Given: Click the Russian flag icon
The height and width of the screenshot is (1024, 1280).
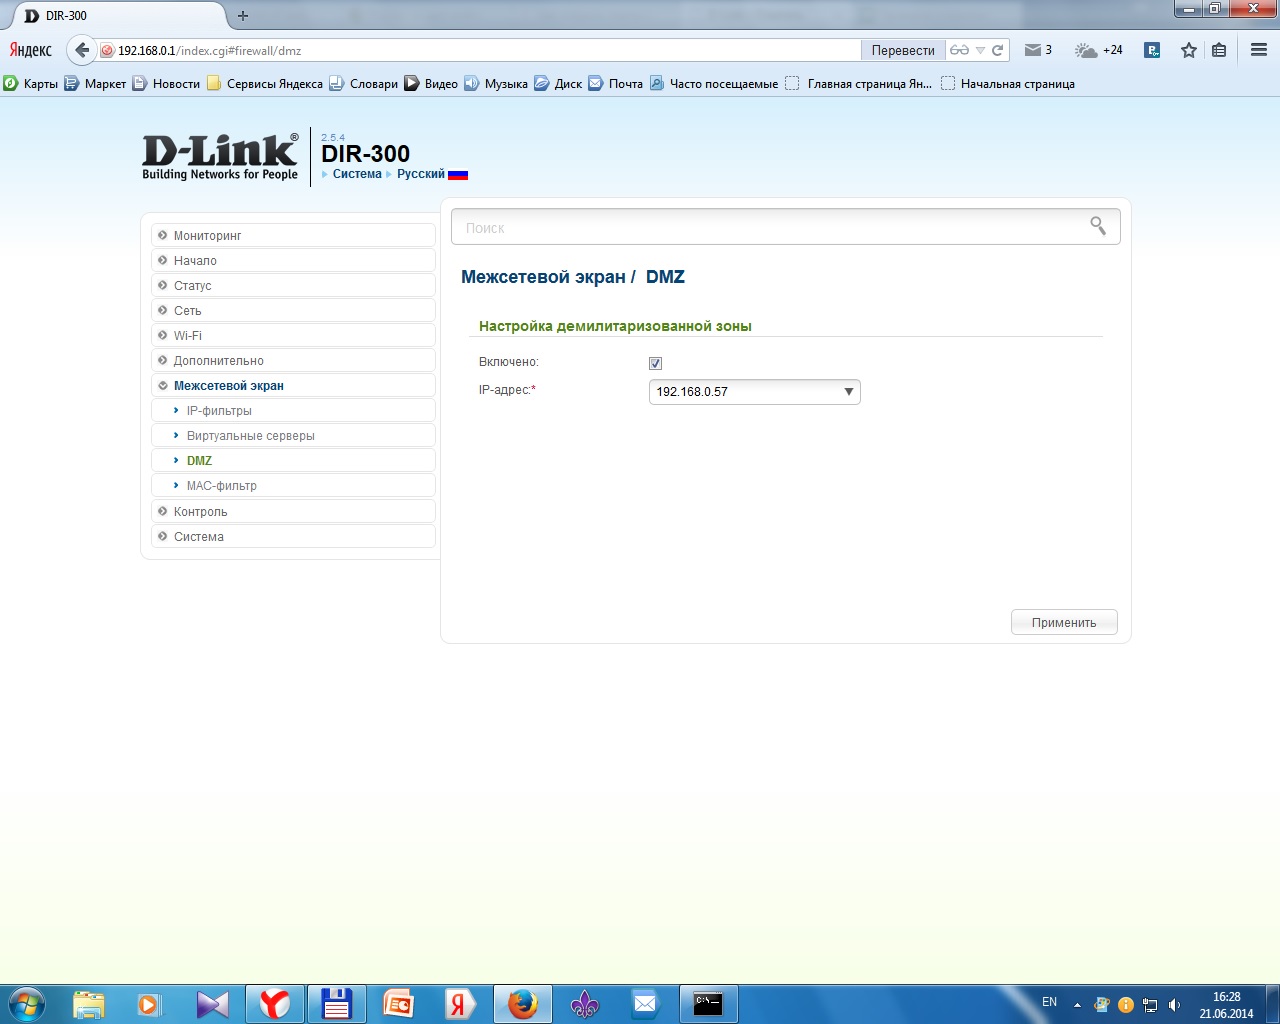Looking at the screenshot, I should (x=458, y=174).
